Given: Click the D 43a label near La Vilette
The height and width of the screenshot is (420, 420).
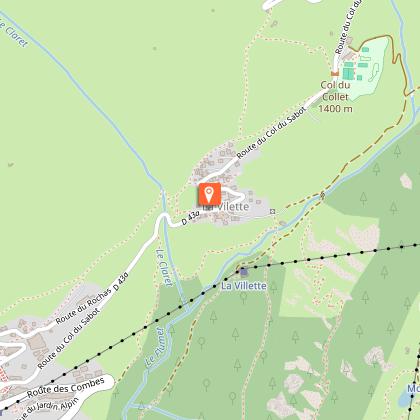Looking at the screenshot, I should pyautogui.click(x=191, y=219).
